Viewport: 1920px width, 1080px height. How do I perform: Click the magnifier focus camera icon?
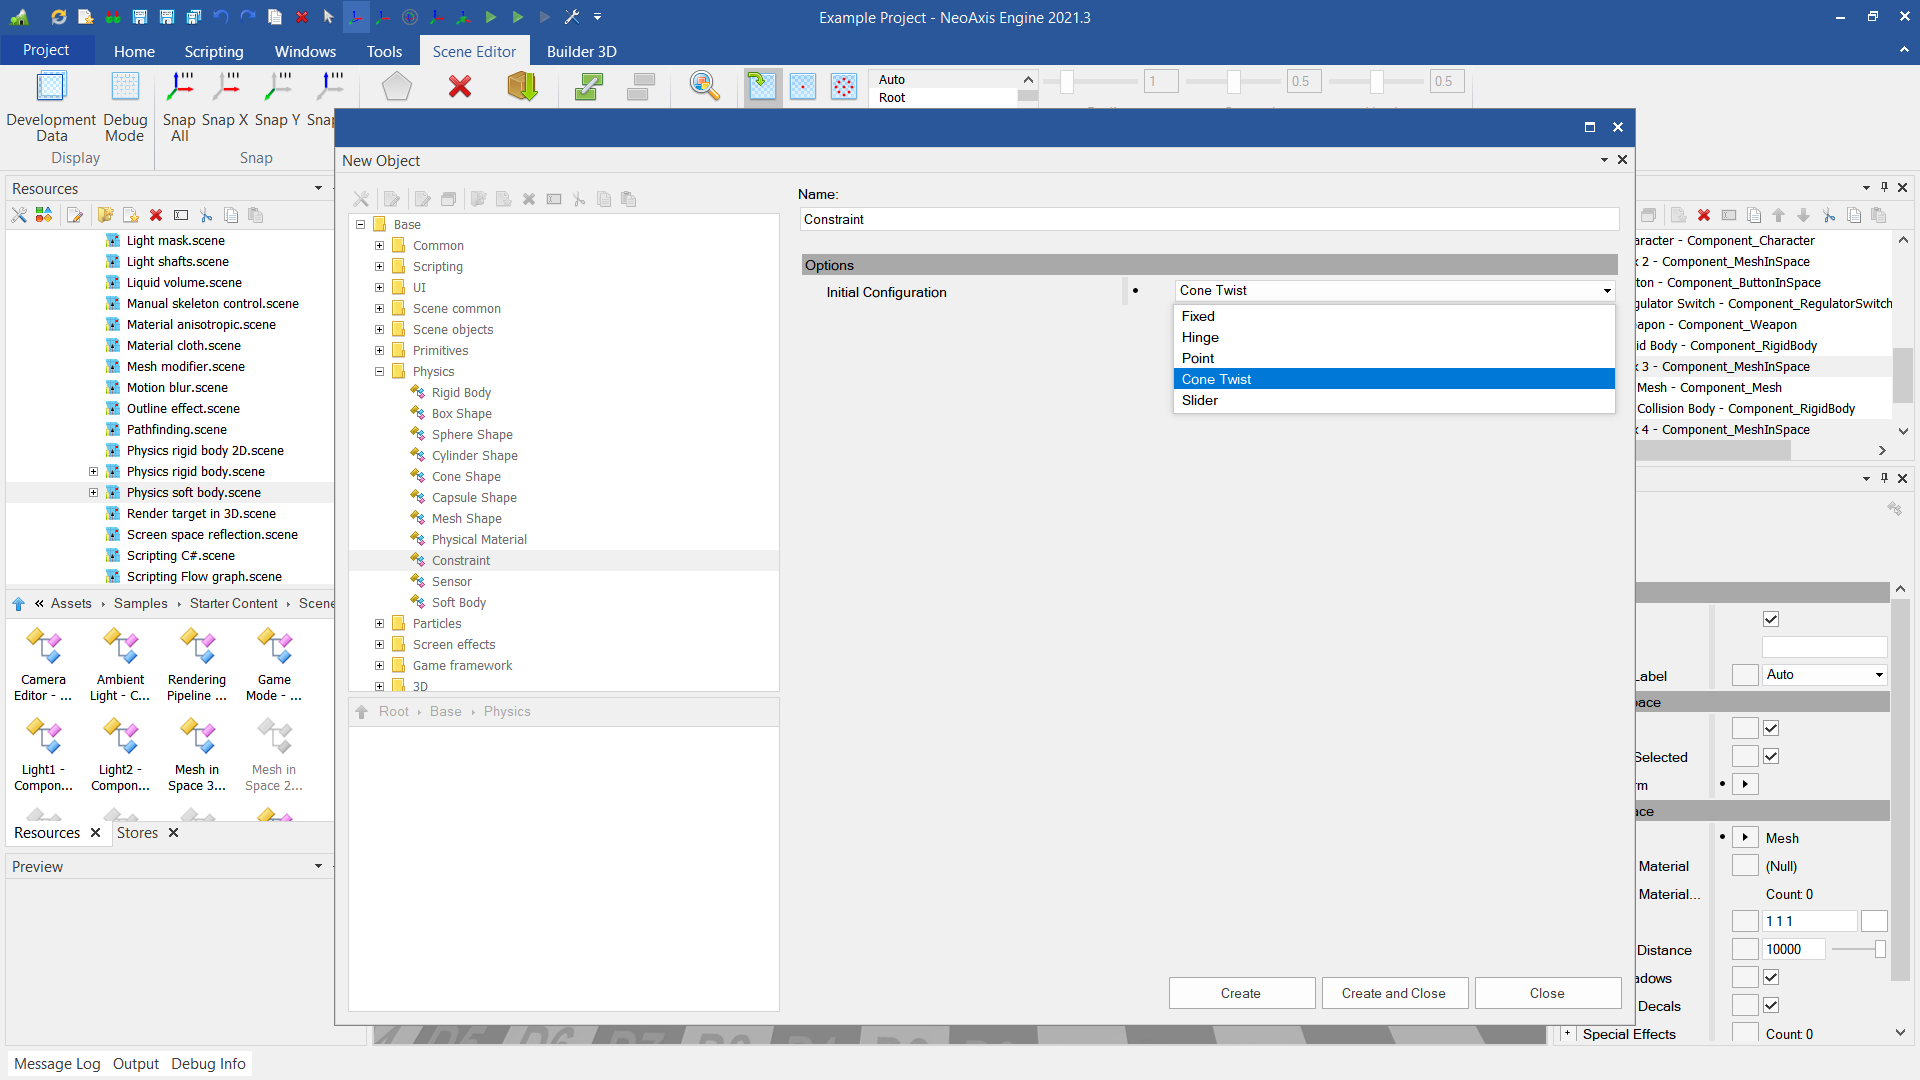704,87
